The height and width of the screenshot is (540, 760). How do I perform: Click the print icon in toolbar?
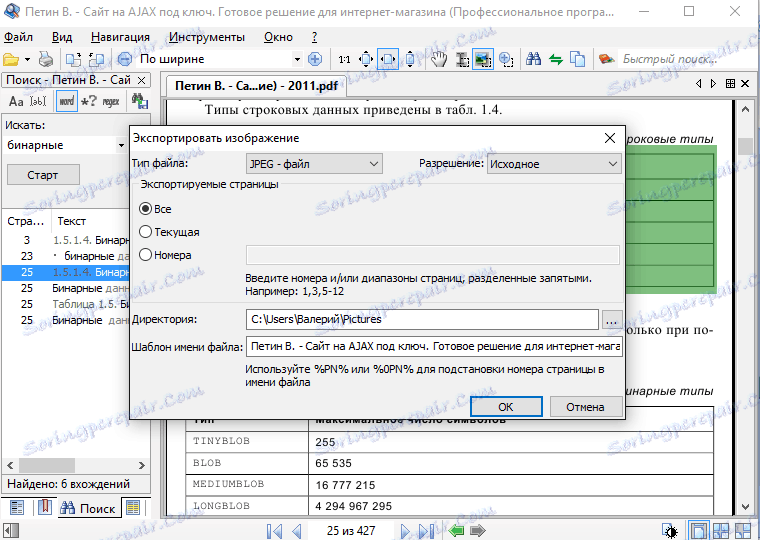(46, 59)
